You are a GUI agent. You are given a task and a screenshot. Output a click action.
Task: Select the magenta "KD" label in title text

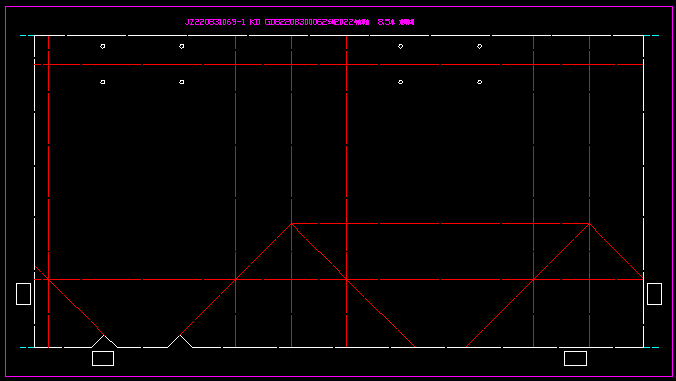coord(255,22)
